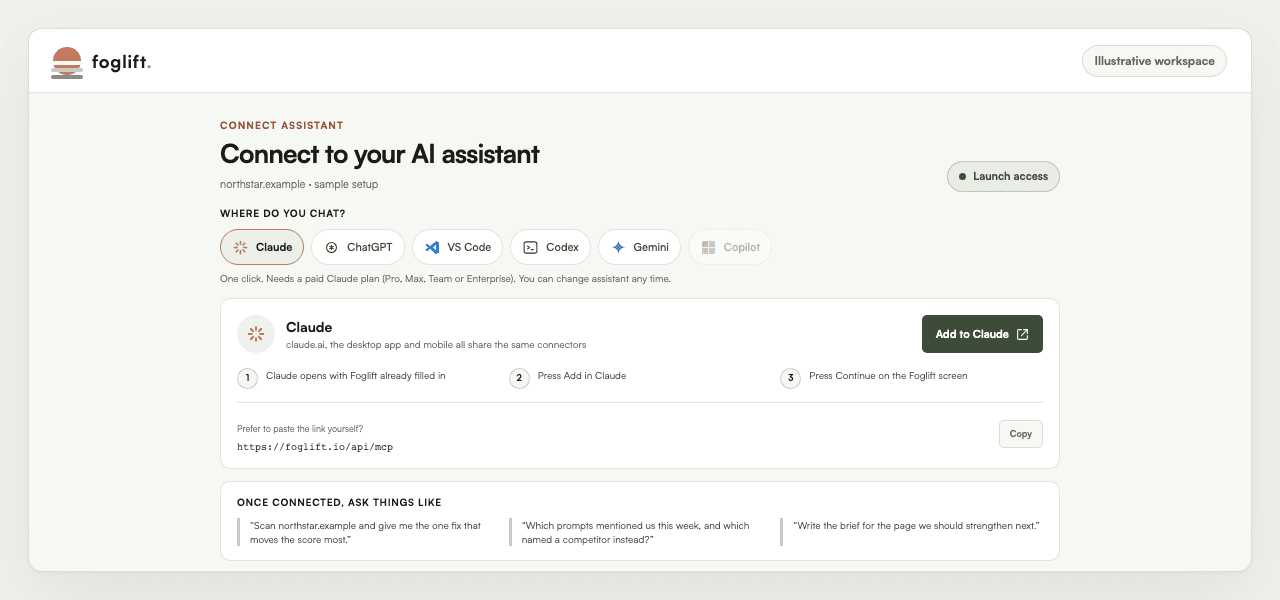Click the "Connect to your AI assistant" heading
The image size is (1280, 600).
point(380,154)
